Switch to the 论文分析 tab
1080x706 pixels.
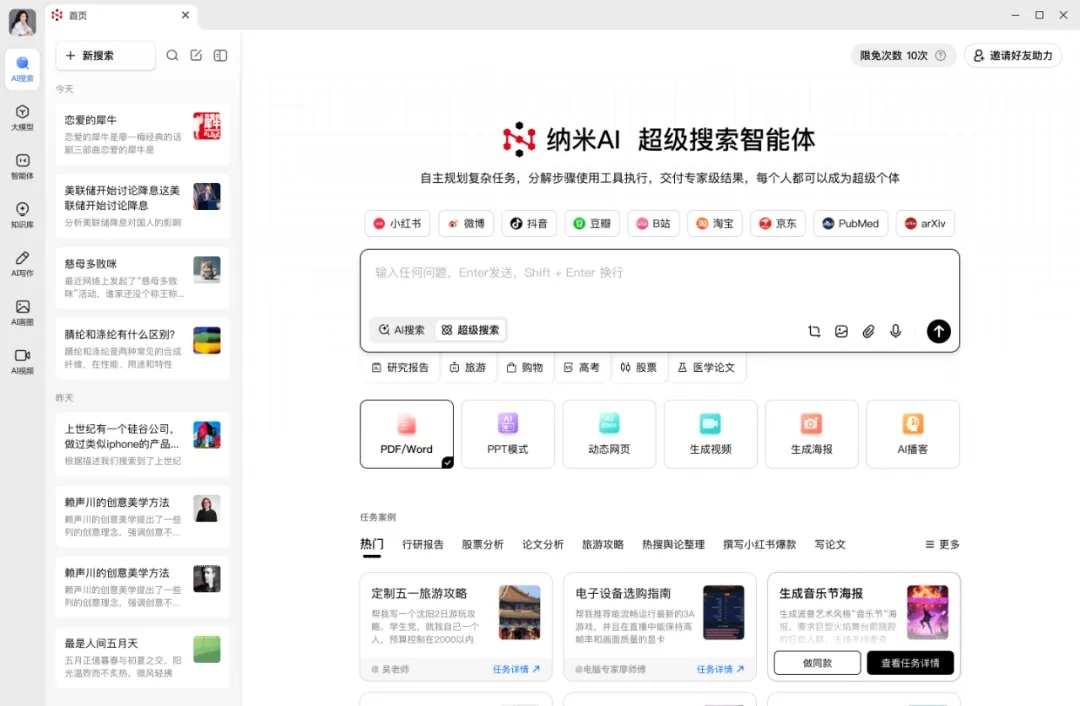pos(543,544)
